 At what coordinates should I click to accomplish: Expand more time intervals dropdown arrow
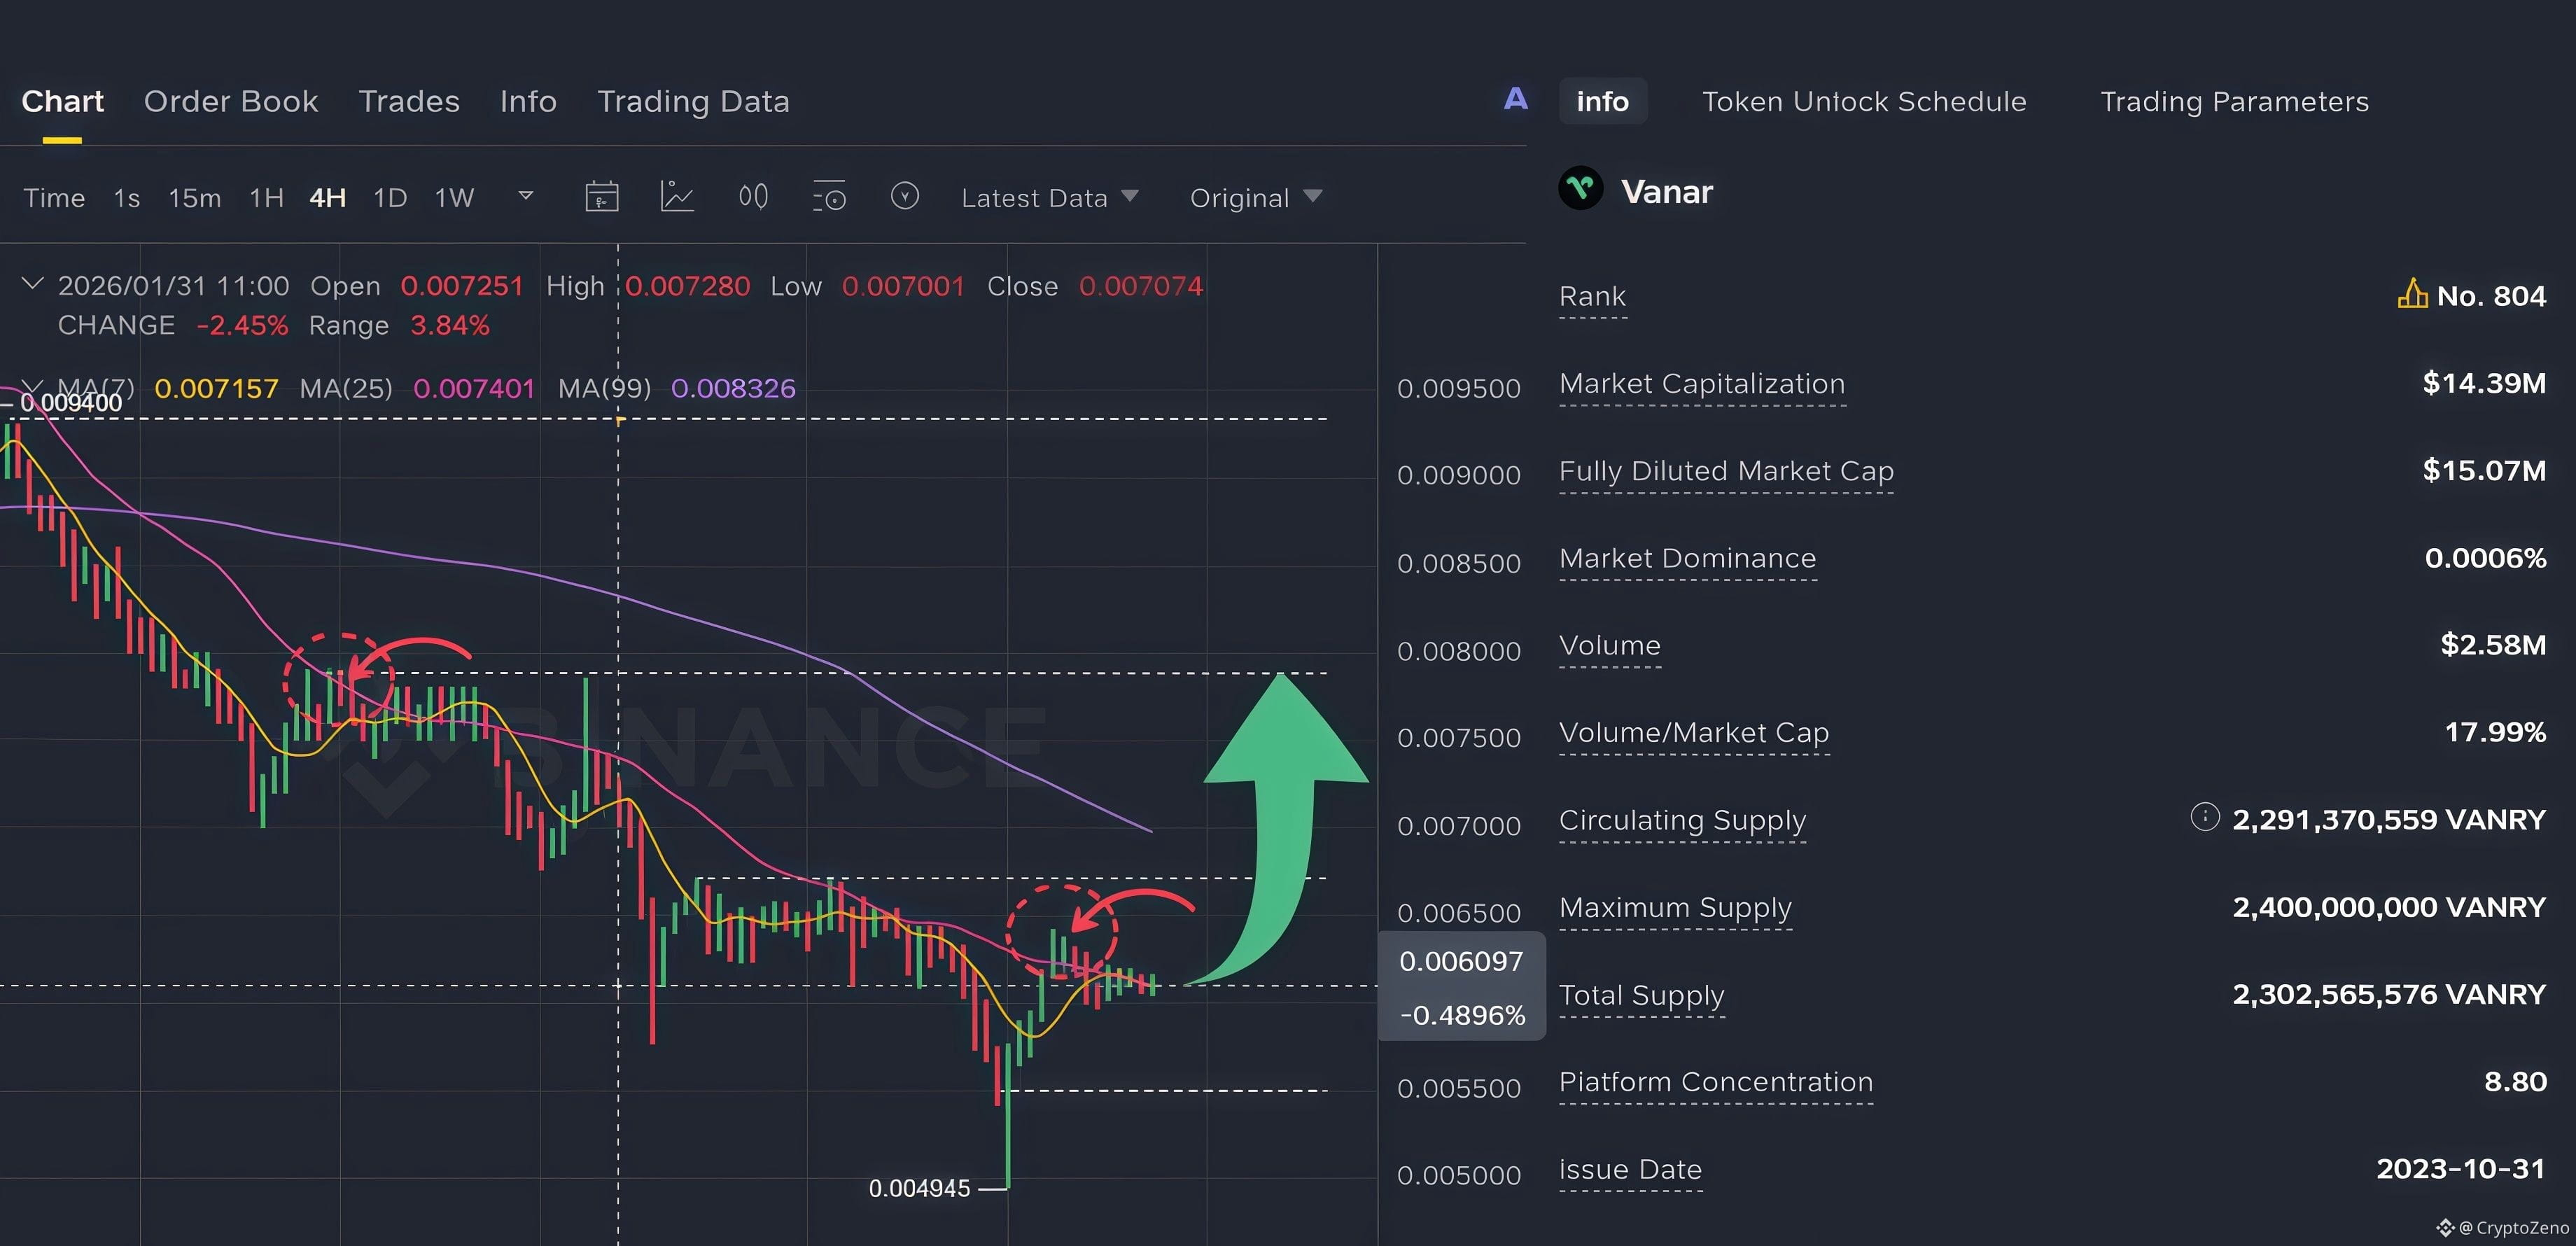[x=525, y=196]
